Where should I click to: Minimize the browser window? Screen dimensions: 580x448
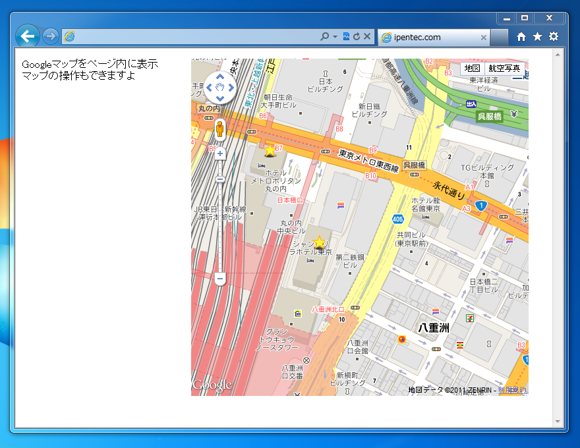(507, 18)
